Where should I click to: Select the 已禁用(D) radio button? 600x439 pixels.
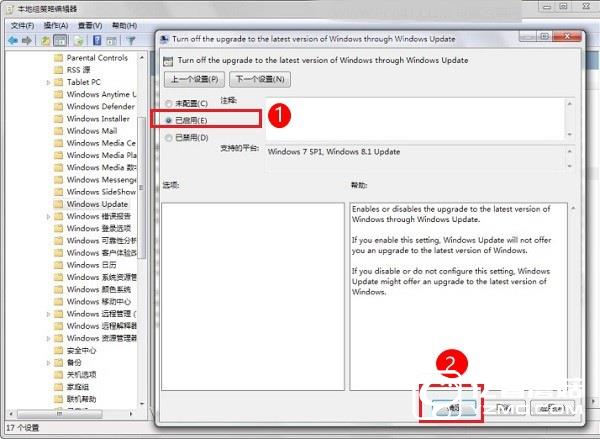168,138
